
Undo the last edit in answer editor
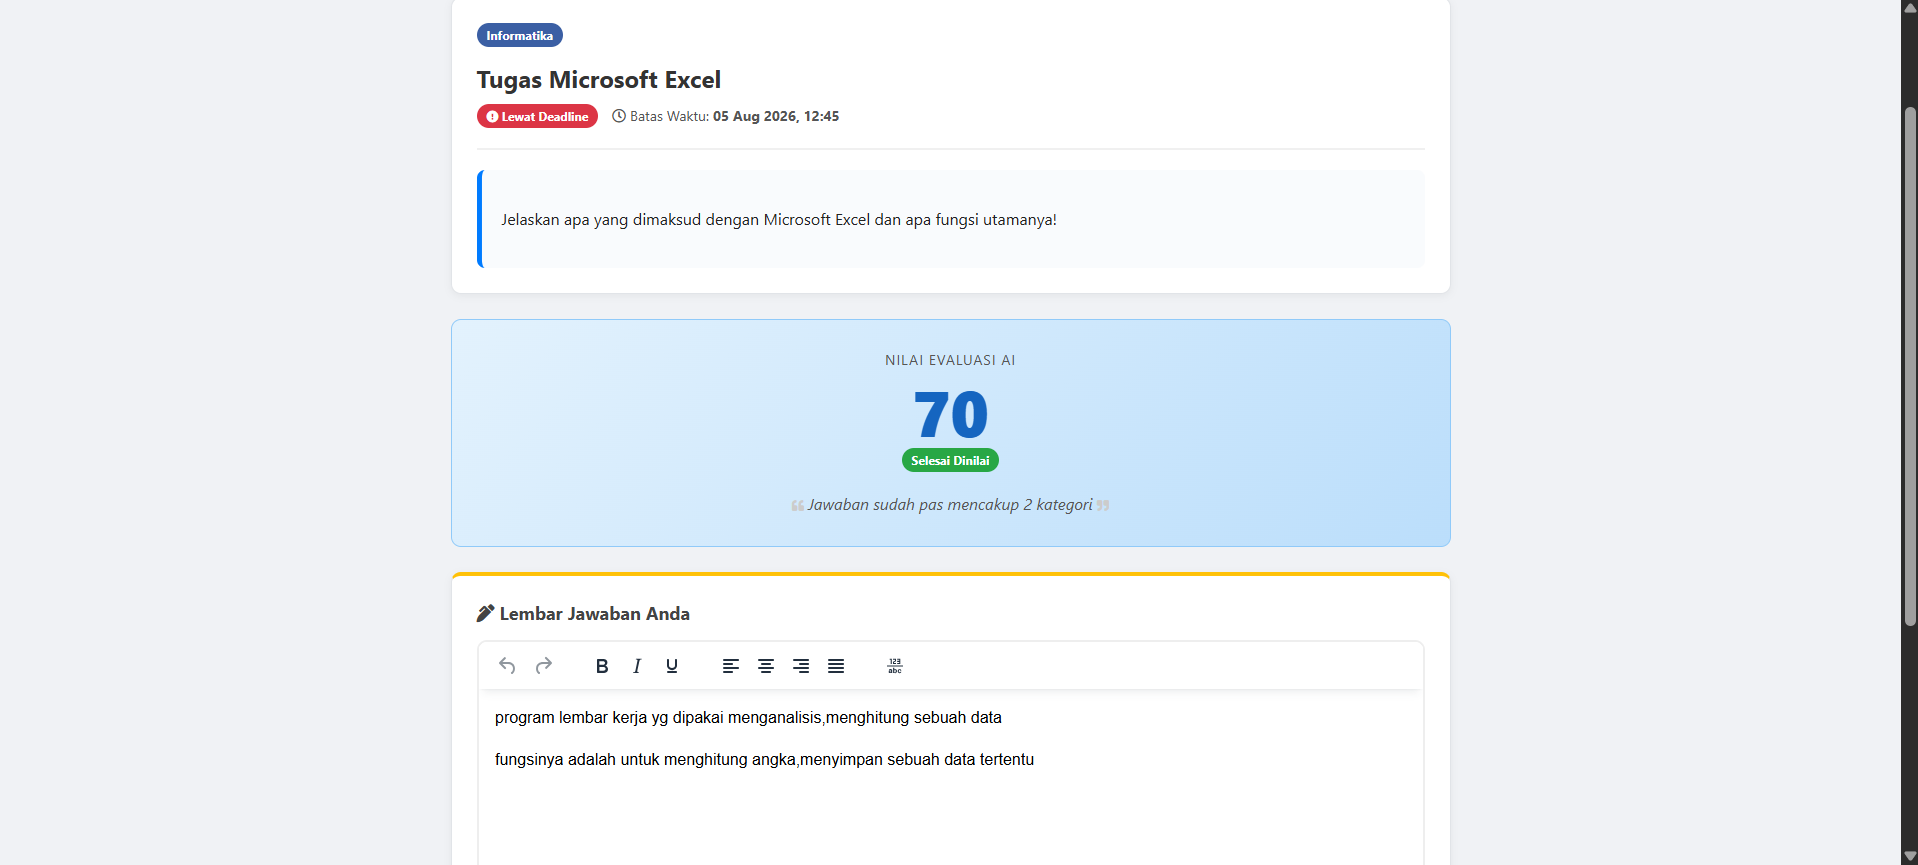coord(507,666)
